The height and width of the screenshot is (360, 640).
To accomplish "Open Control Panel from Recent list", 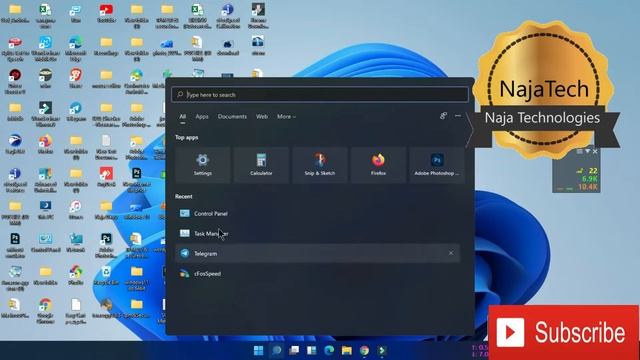I will (x=318, y=213).
